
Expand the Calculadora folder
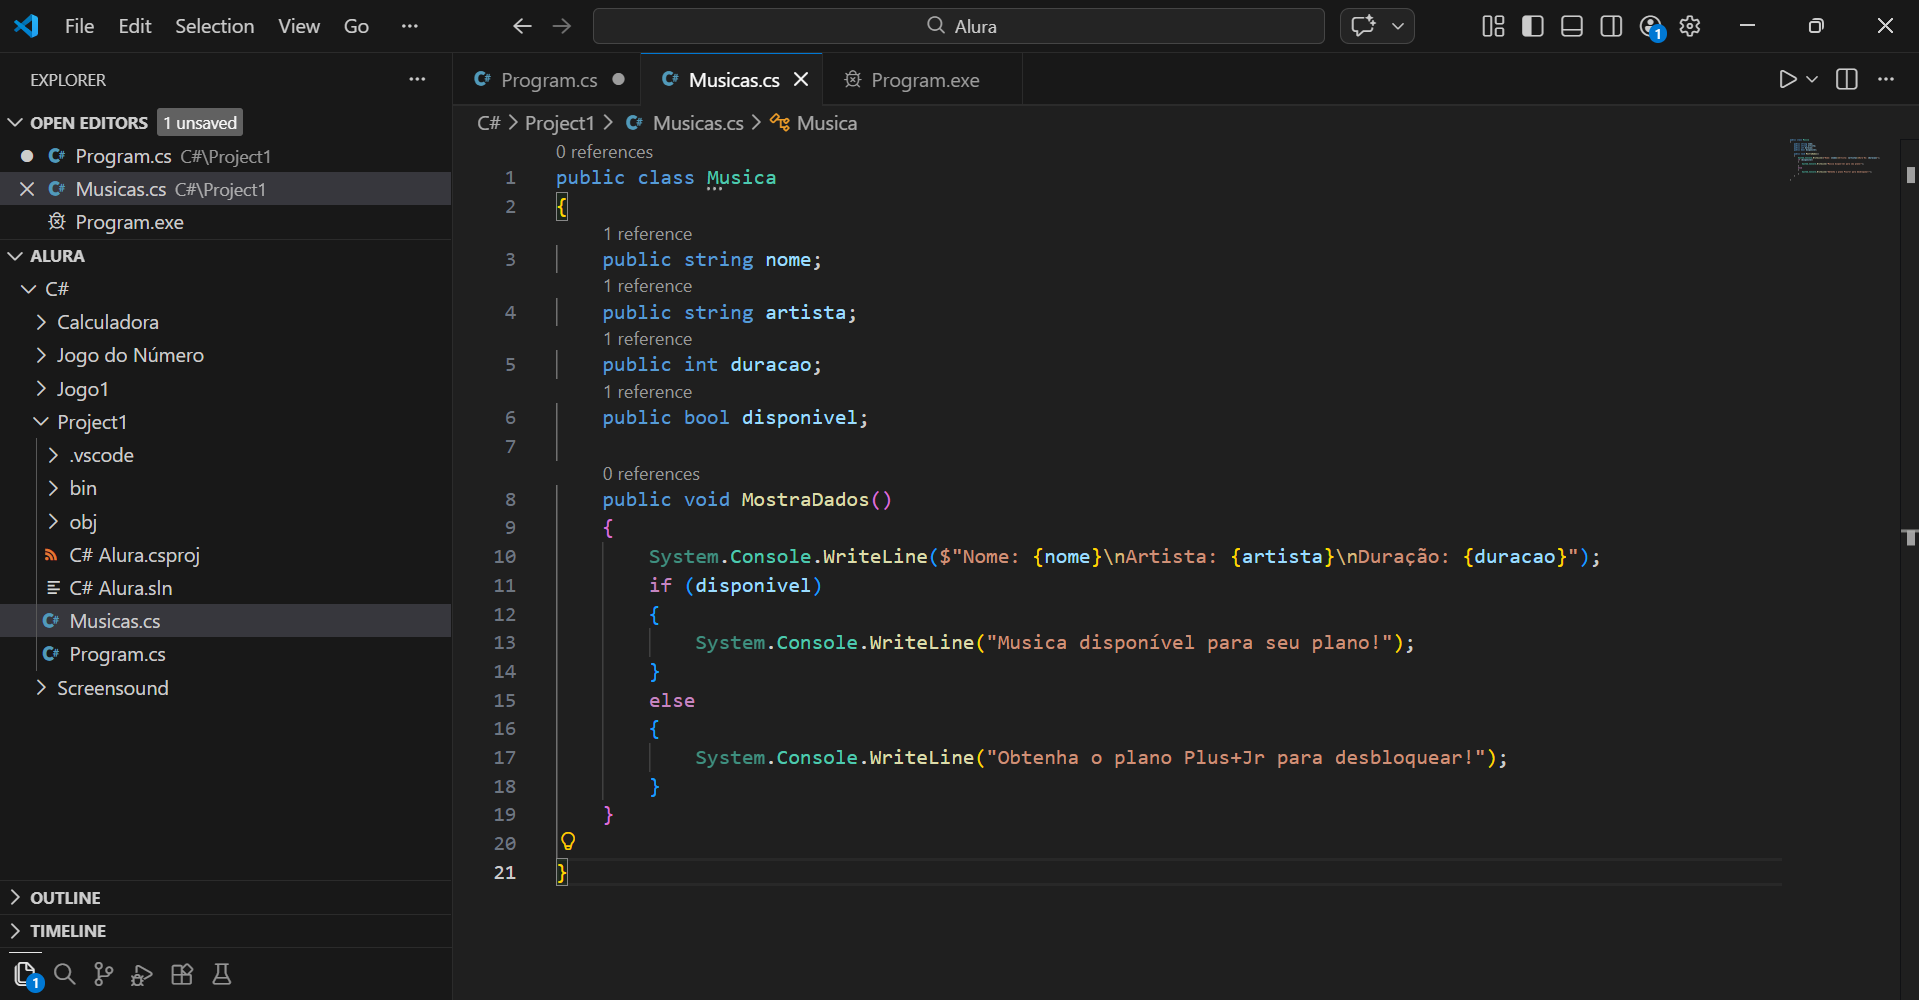pyautogui.click(x=107, y=322)
